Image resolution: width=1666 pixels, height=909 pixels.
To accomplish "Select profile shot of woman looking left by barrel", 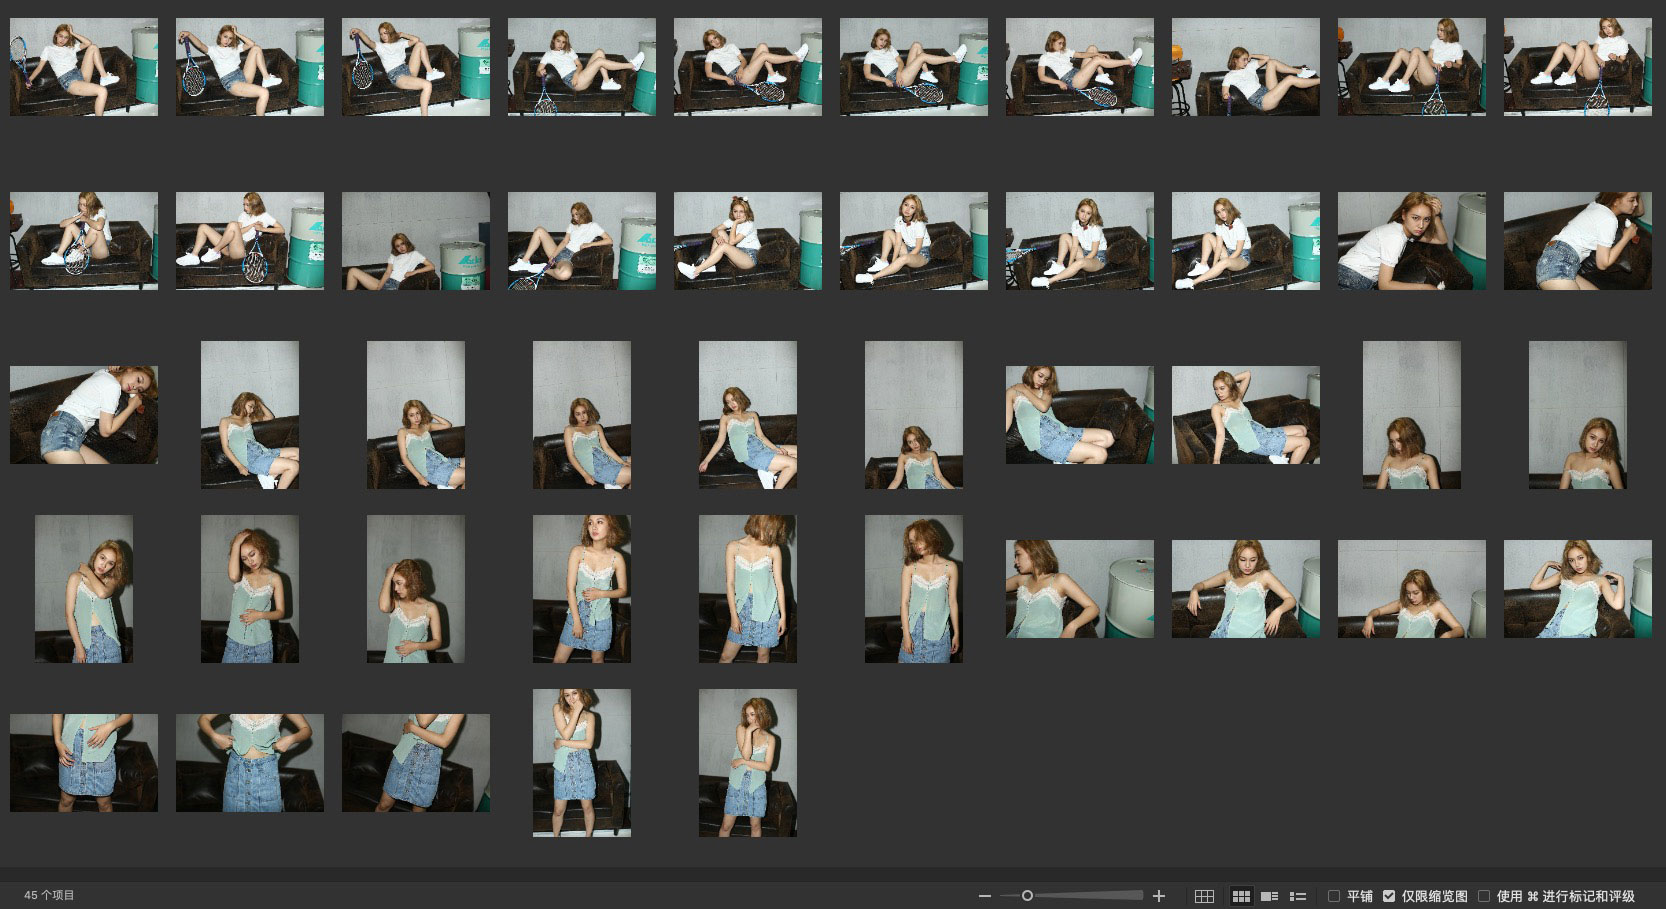I will tap(1079, 589).
